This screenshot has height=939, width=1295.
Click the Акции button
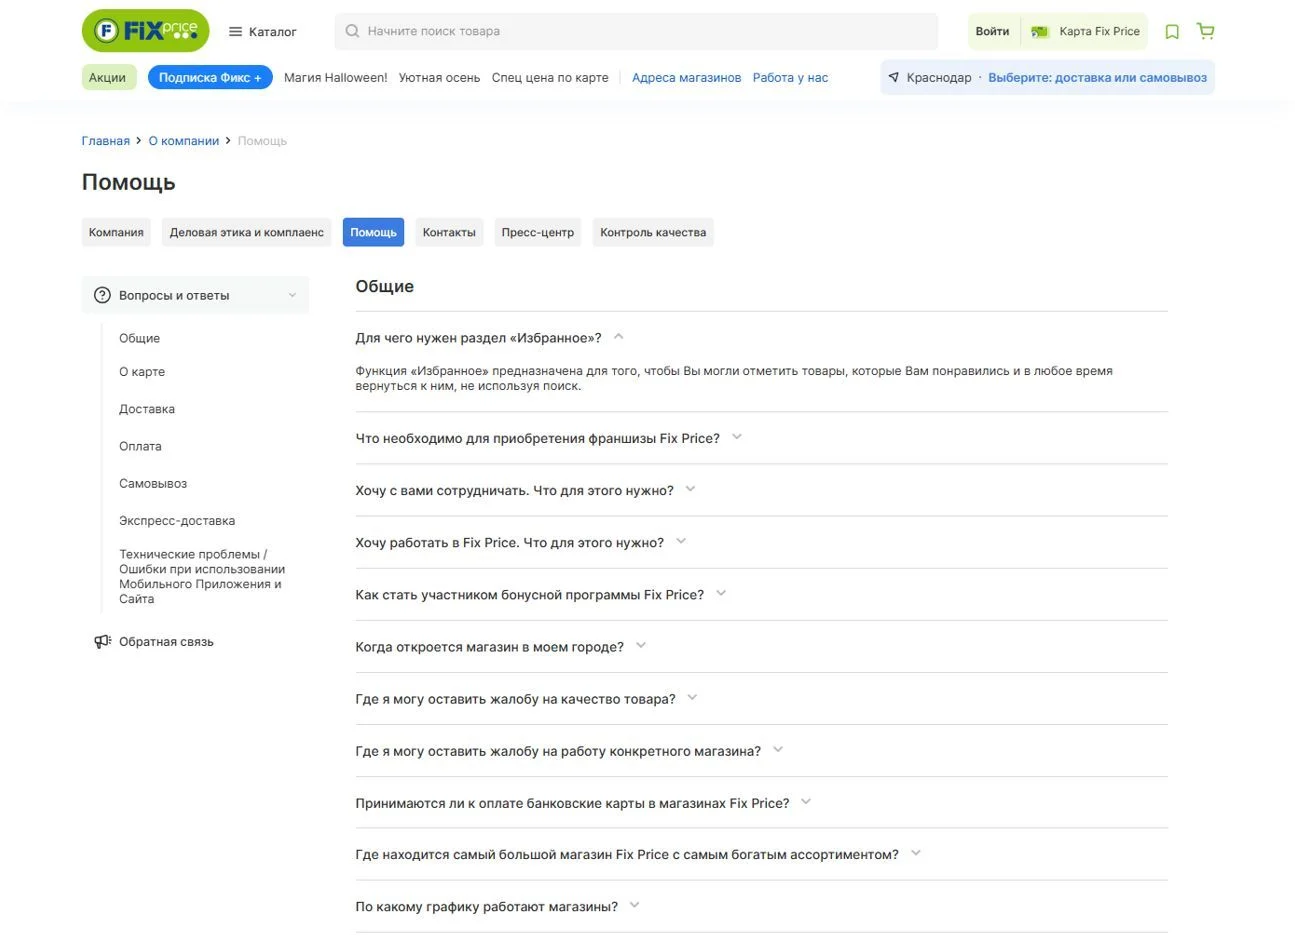point(108,77)
